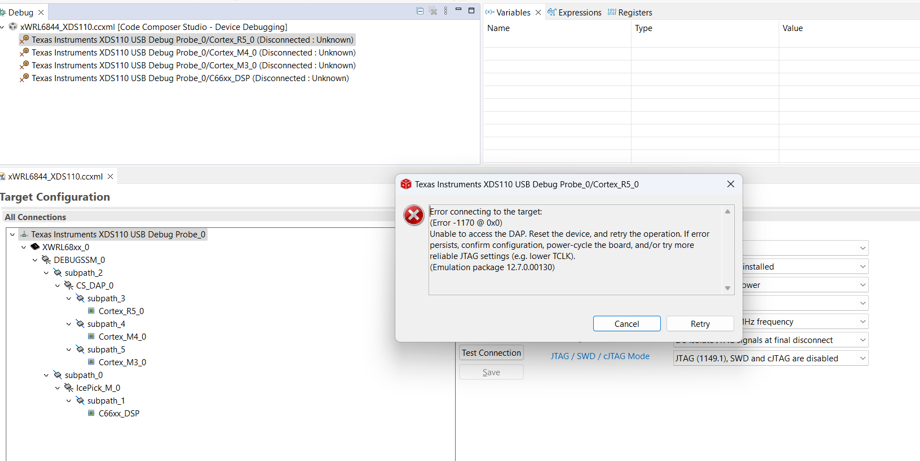Collapse the subpath_2 node
The width and height of the screenshot is (920, 461).
(x=46, y=273)
